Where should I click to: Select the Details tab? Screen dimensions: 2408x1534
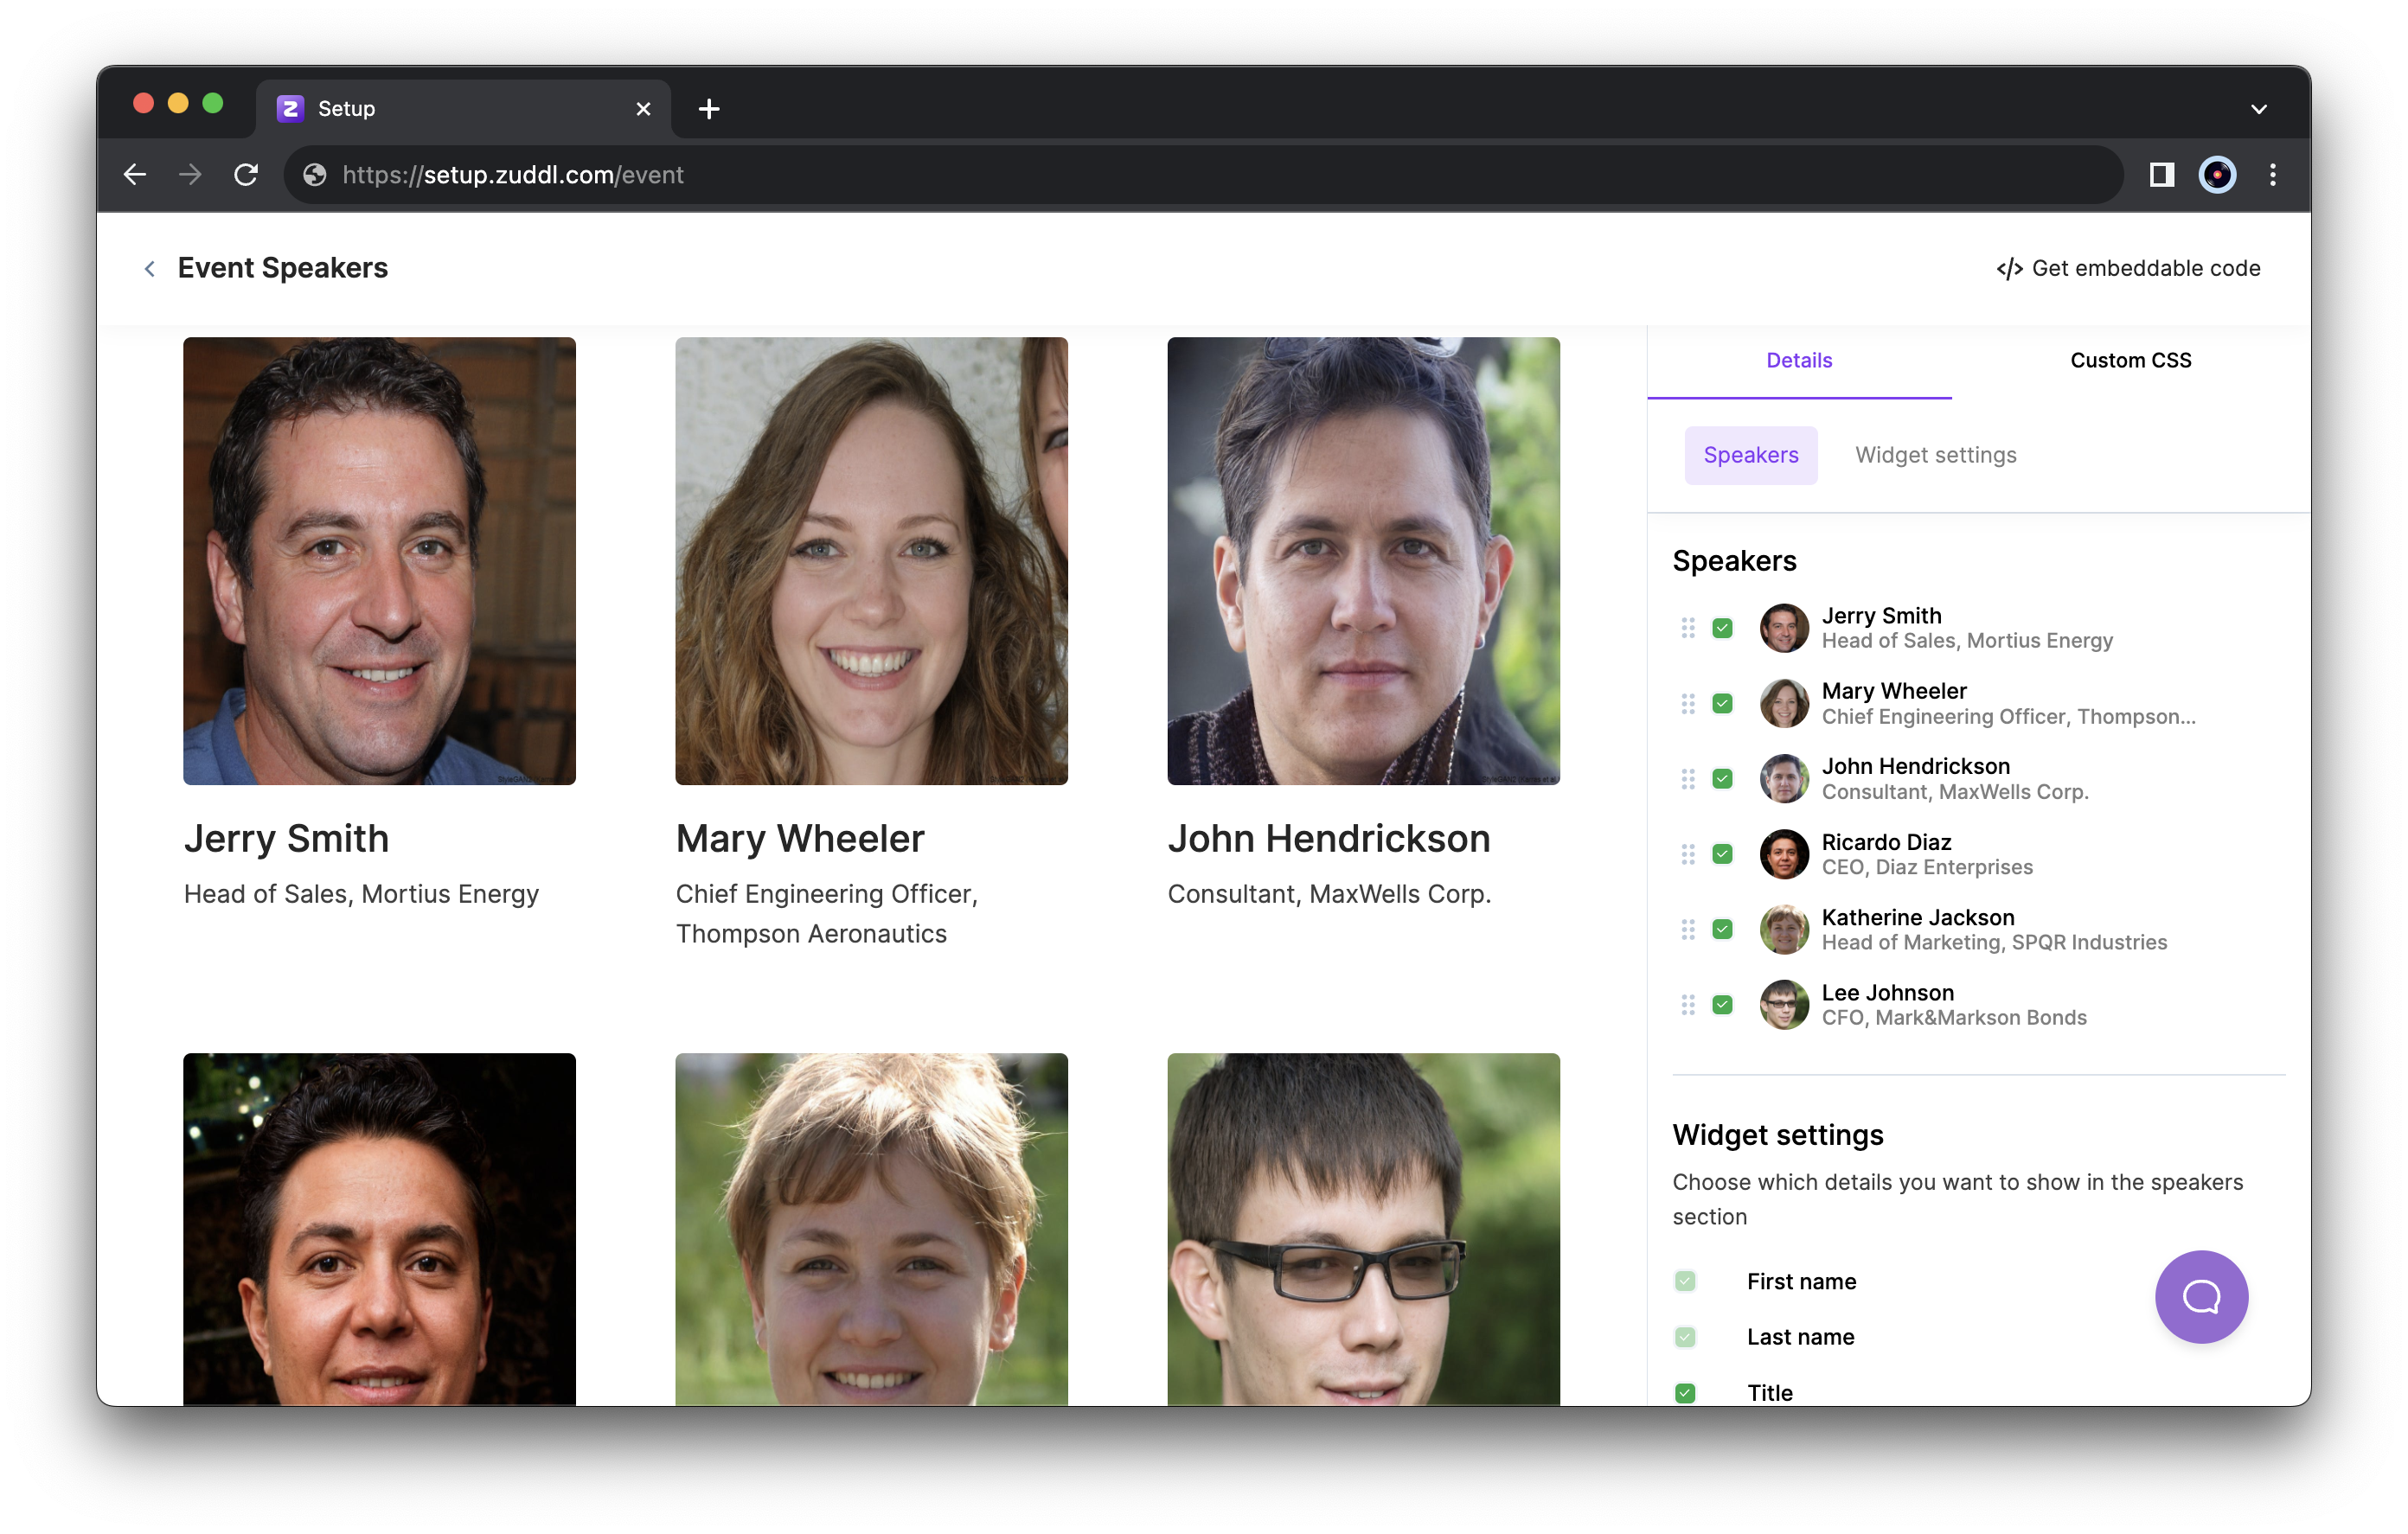pyautogui.click(x=1798, y=360)
